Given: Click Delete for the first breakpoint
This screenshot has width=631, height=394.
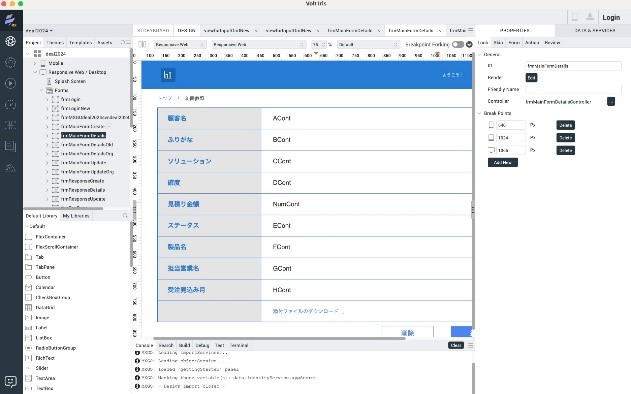Looking at the screenshot, I should [565, 125].
